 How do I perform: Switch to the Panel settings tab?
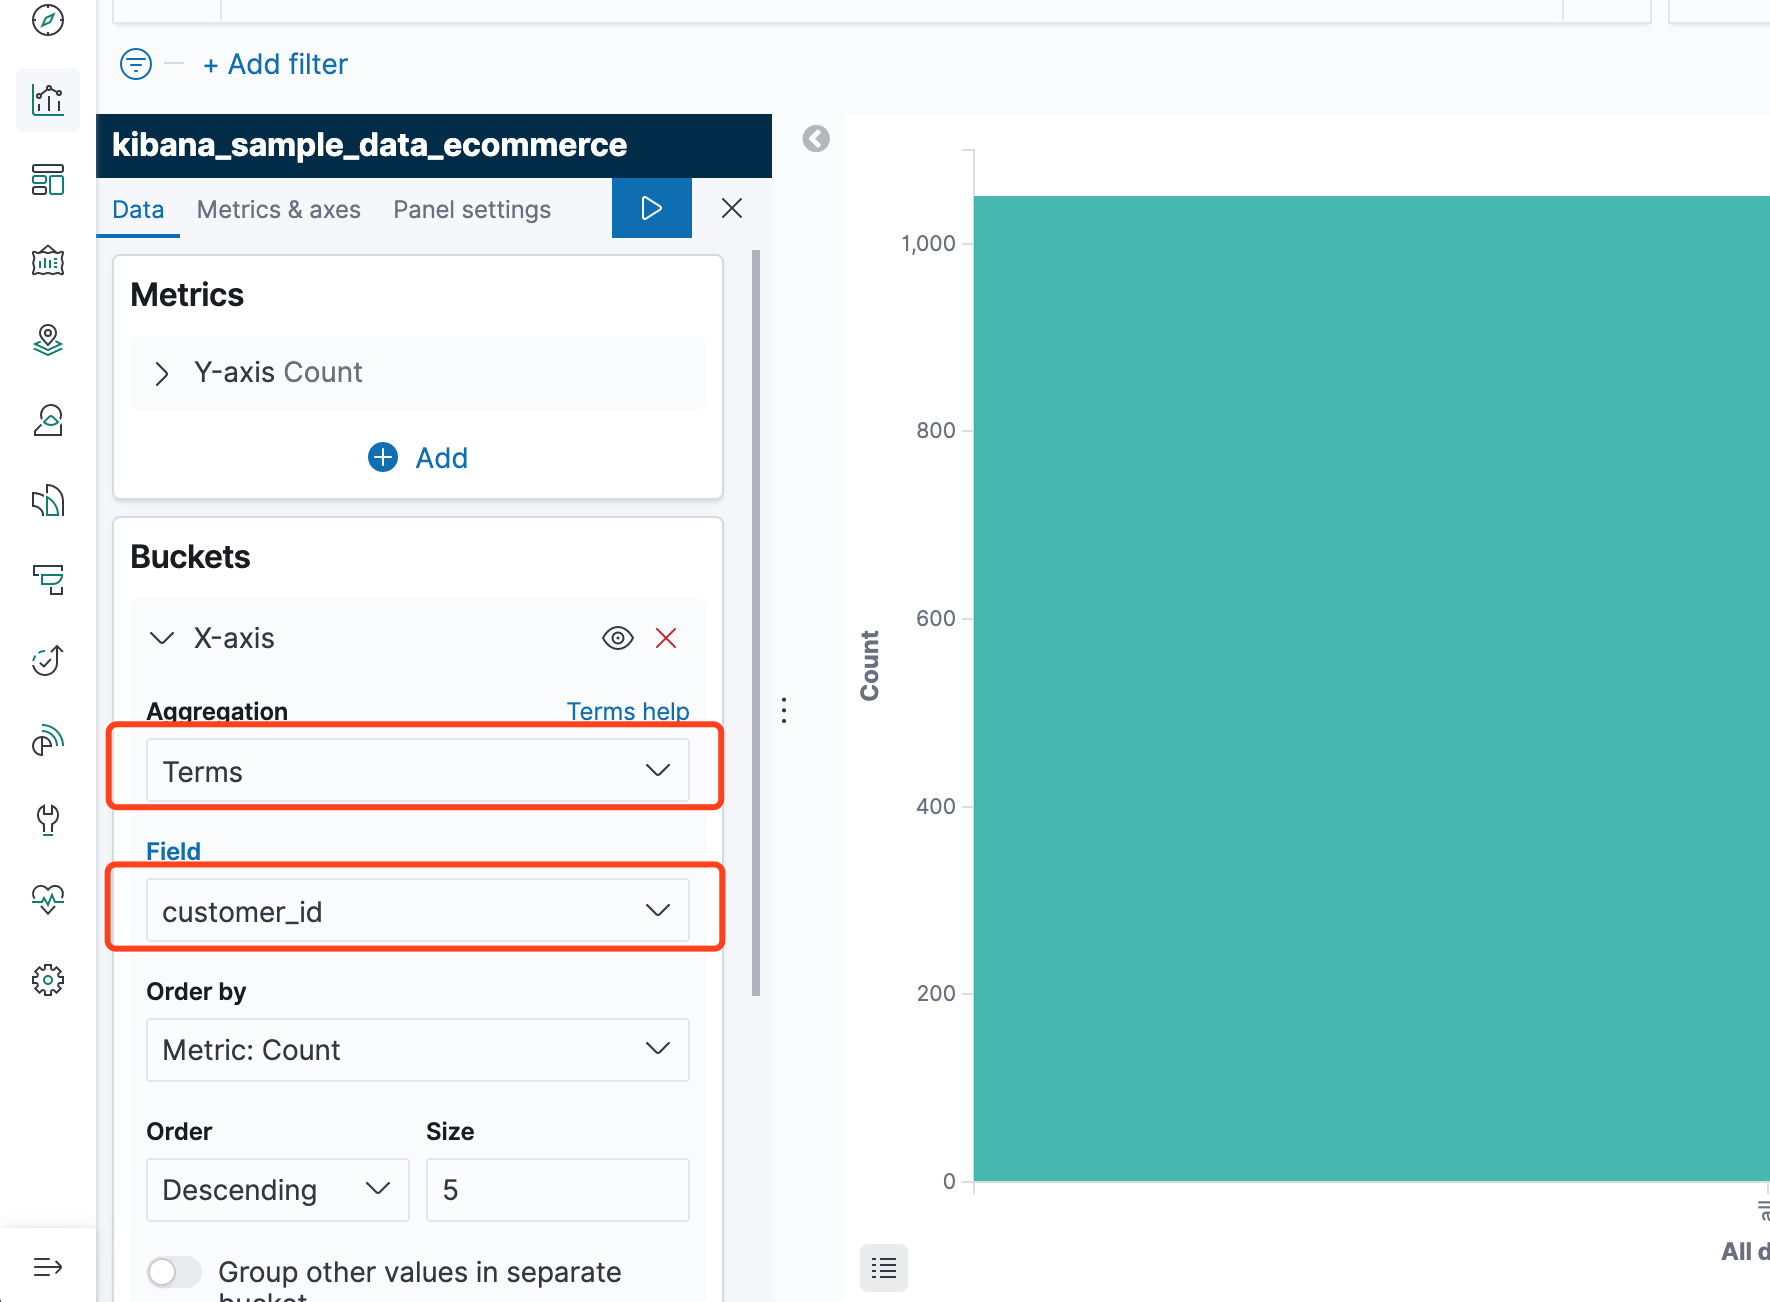471,209
